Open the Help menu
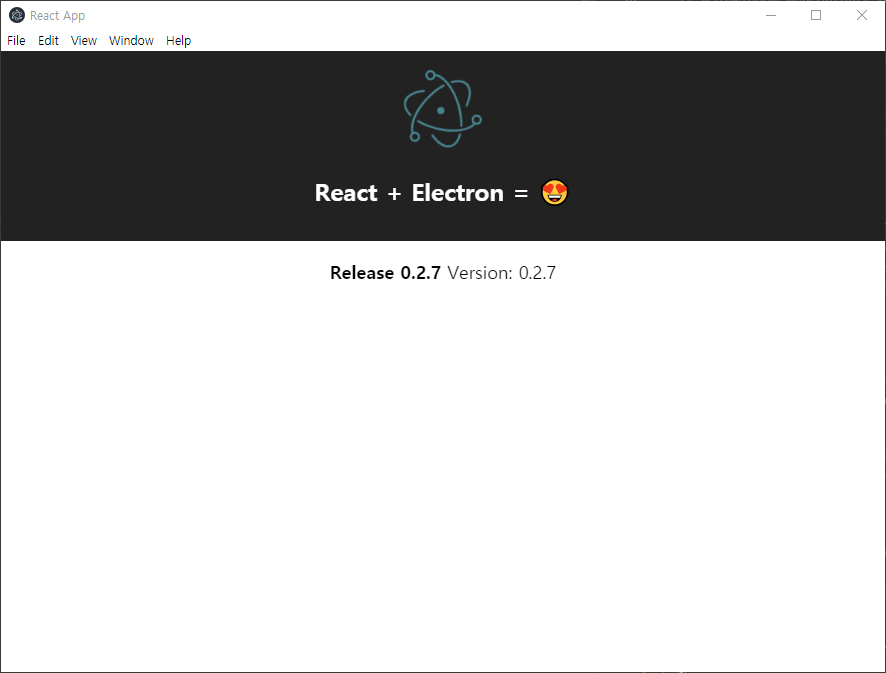Screen dimensions: 886x673 pos(178,41)
